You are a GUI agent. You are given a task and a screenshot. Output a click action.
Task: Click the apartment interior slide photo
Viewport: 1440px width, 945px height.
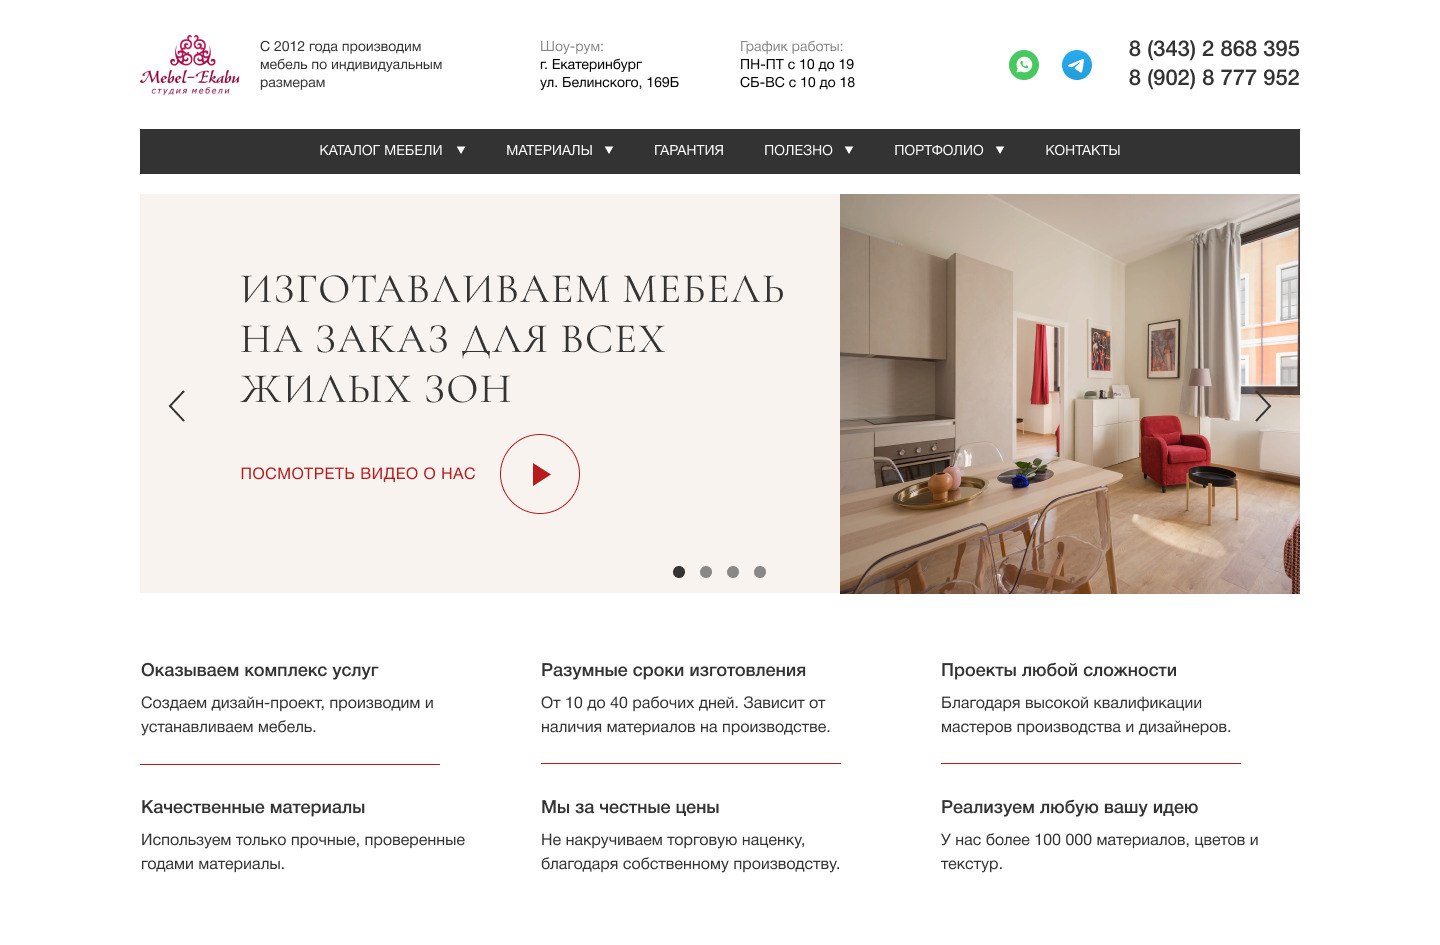tap(1070, 394)
